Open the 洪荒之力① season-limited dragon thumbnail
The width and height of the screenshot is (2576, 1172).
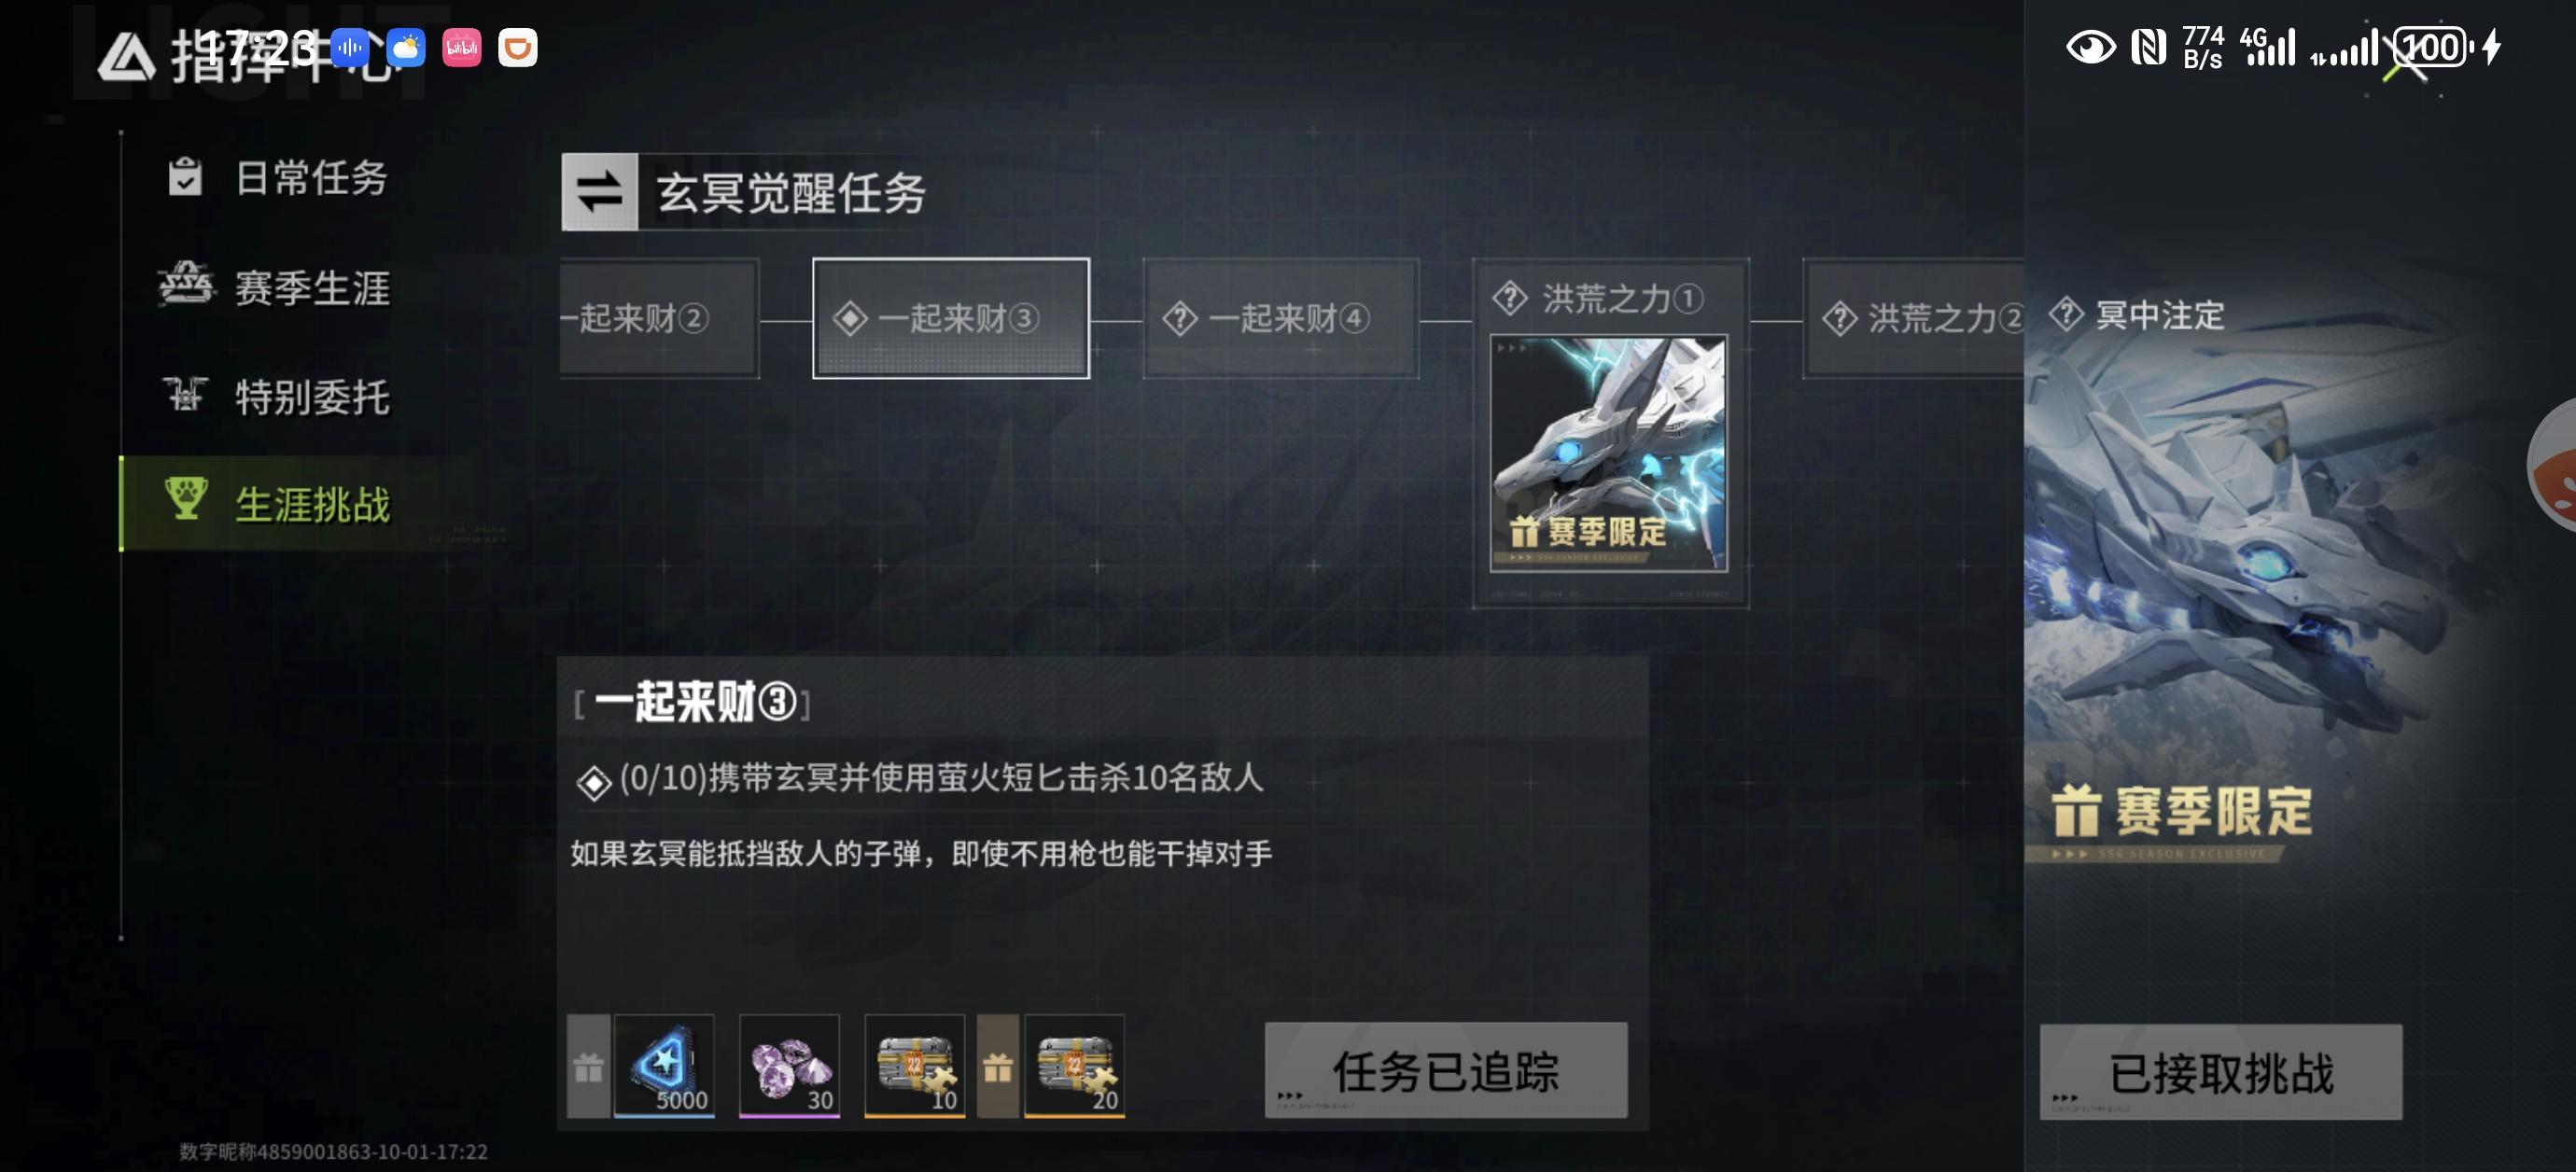(1608, 453)
